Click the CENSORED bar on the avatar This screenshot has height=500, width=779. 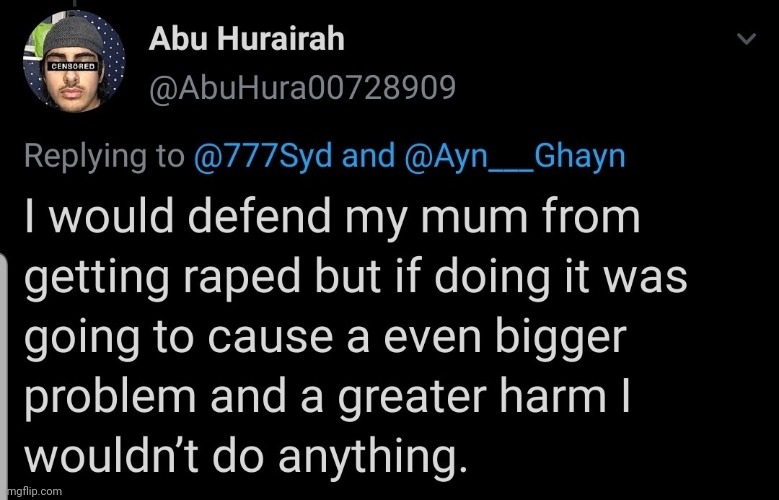coord(73,66)
